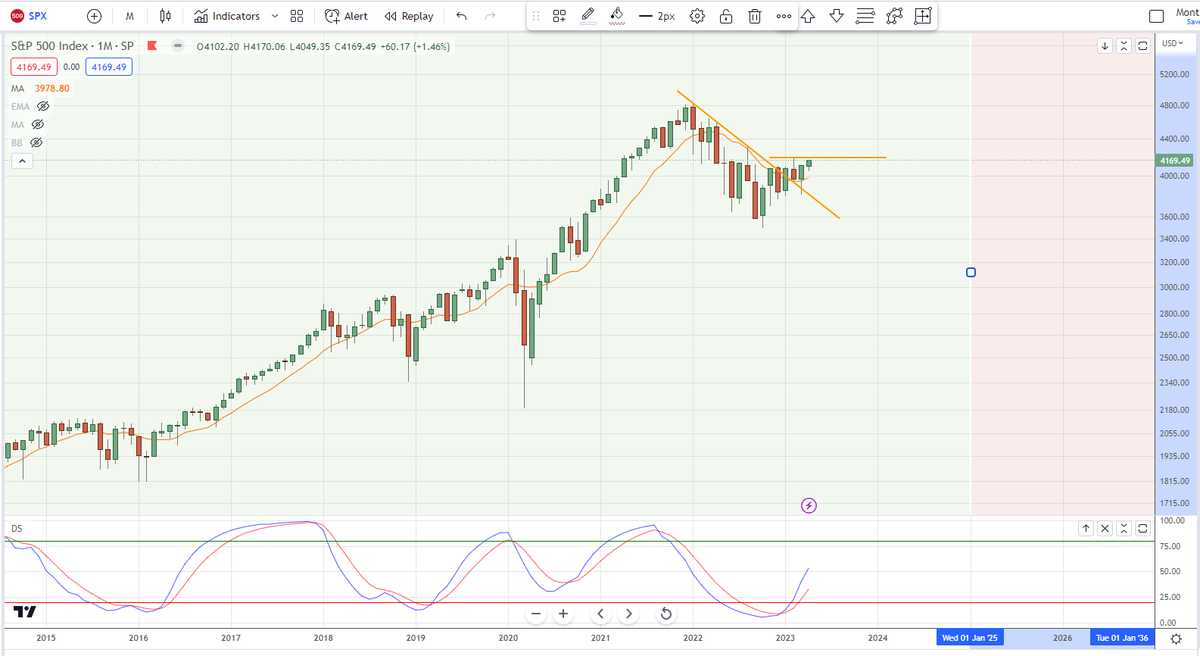Select the DS indicator label
The image size is (1200, 656).
pos(16,527)
